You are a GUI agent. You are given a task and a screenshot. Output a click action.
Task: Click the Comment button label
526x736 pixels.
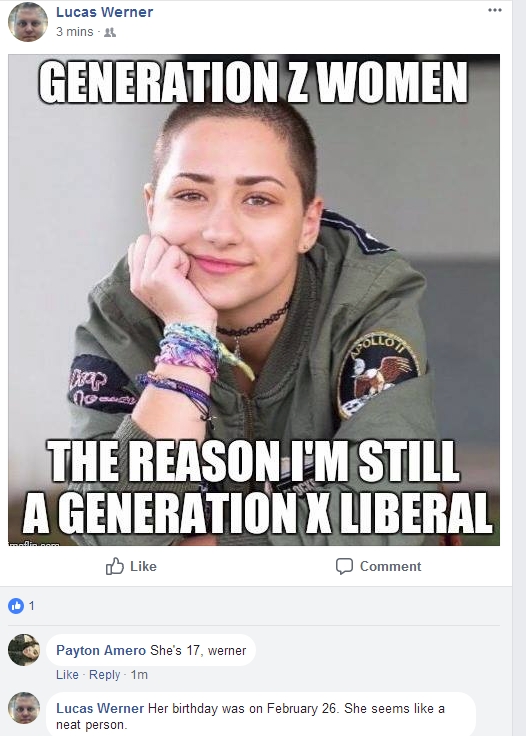pyautogui.click(x=390, y=567)
